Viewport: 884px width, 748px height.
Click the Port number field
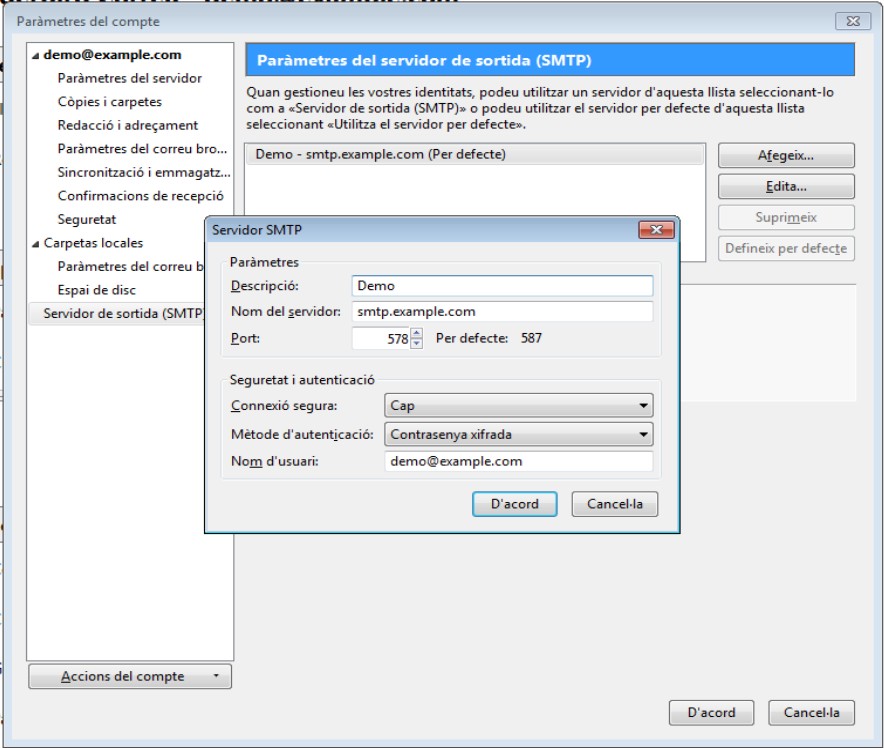pyautogui.click(x=381, y=338)
